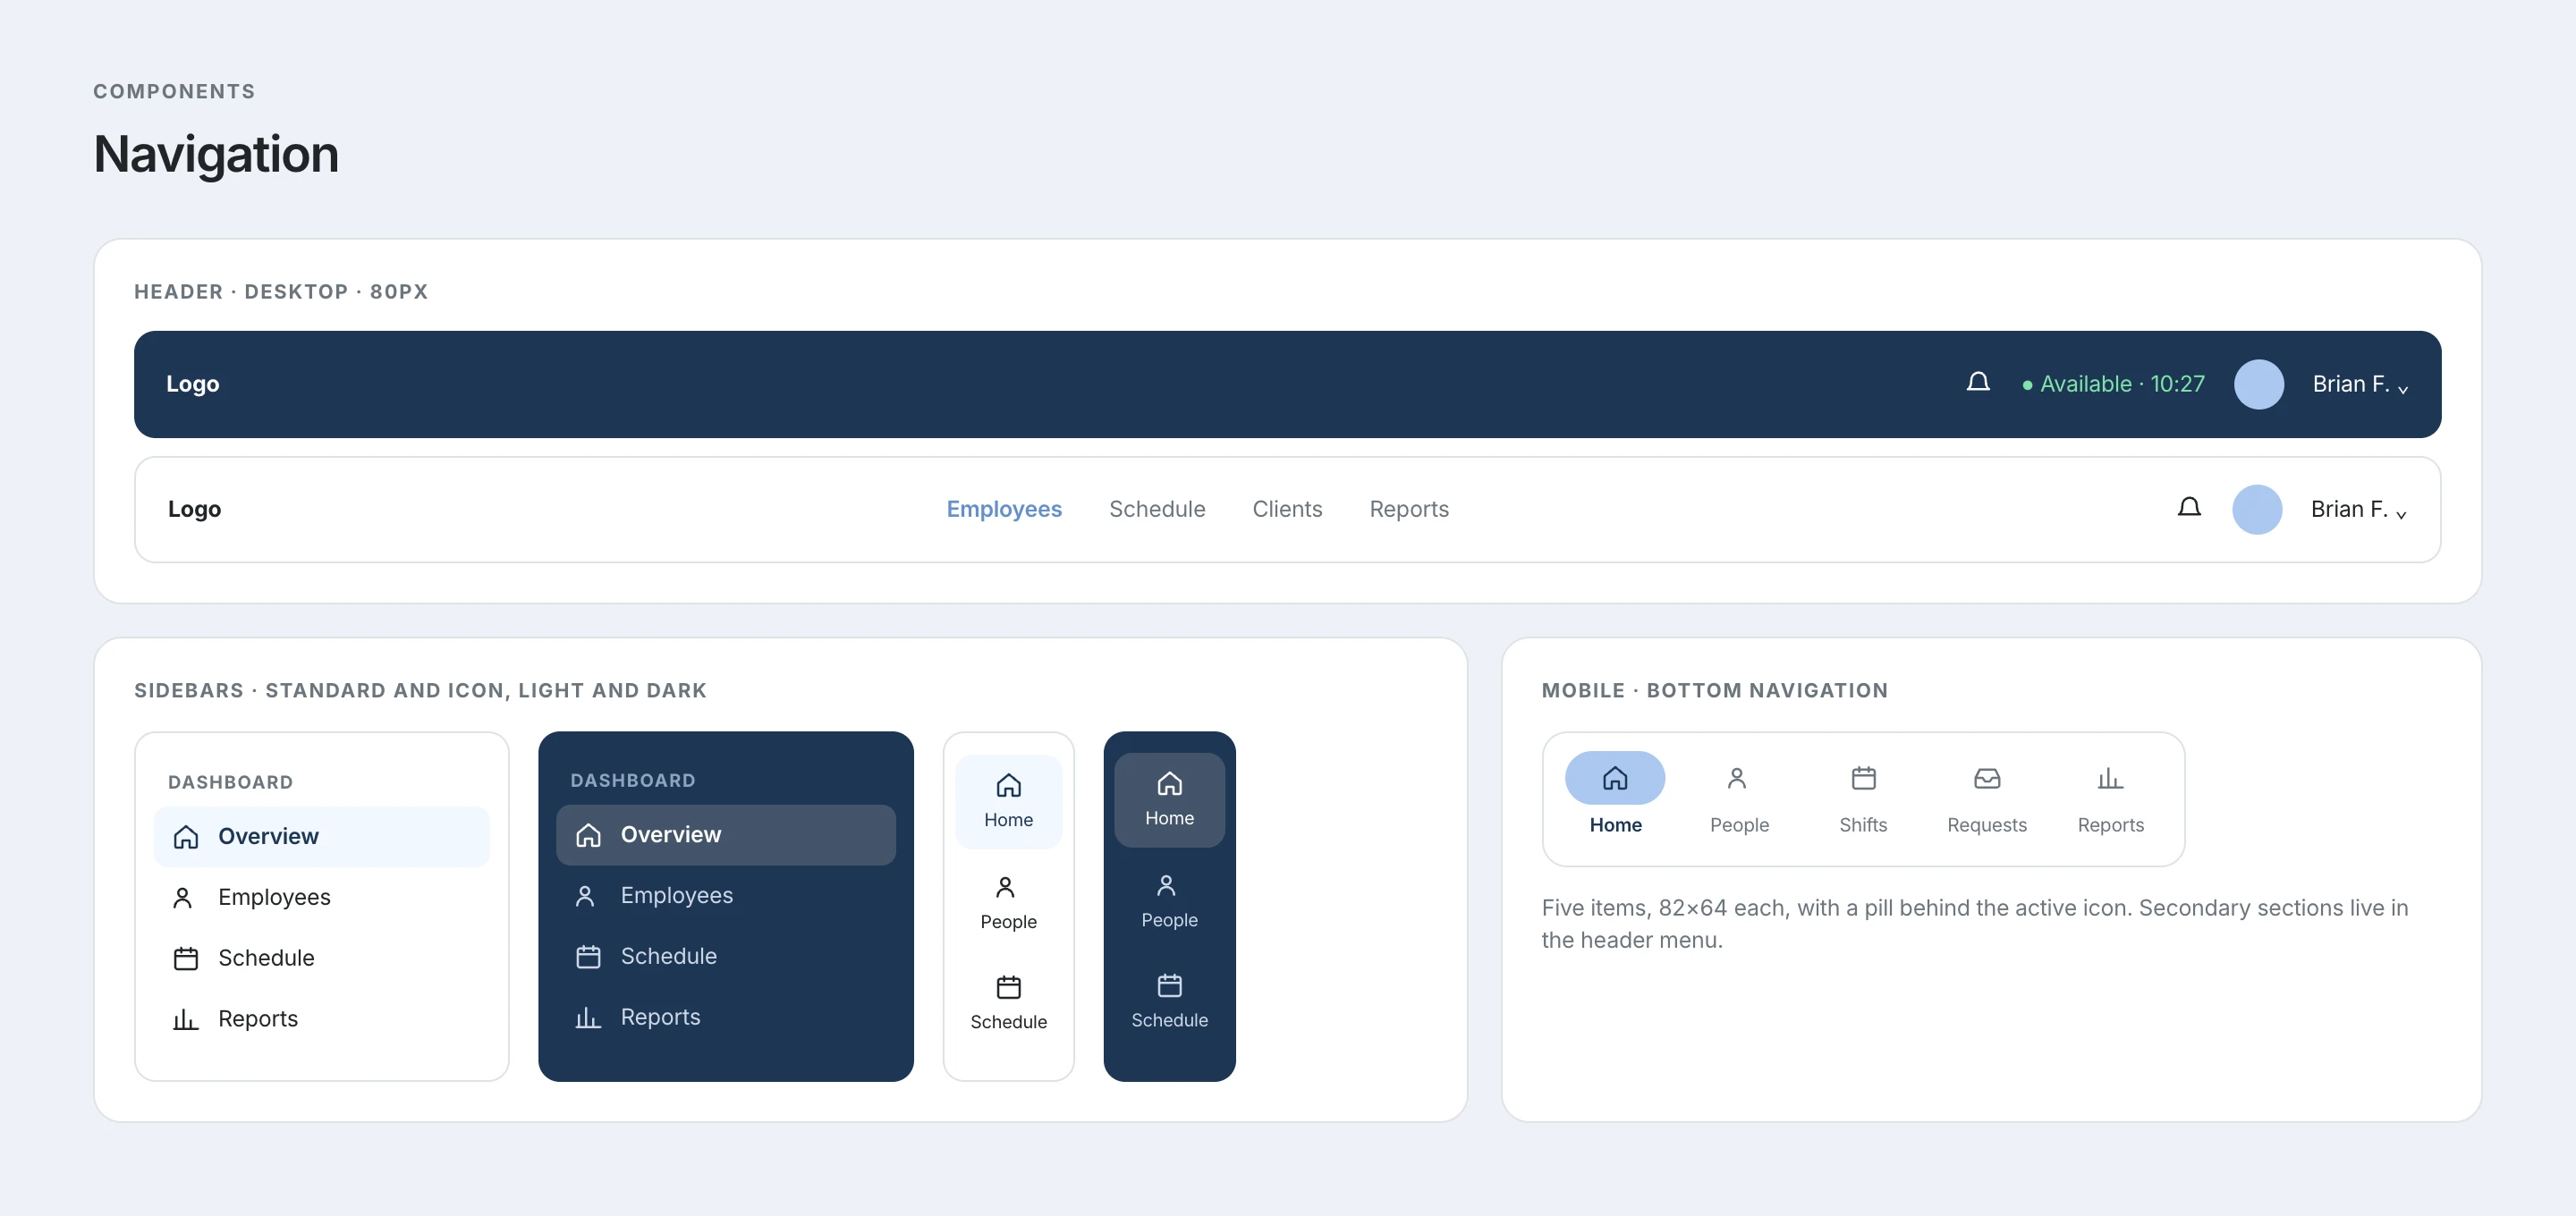Click the bell icon in the light header

point(2189,508)
